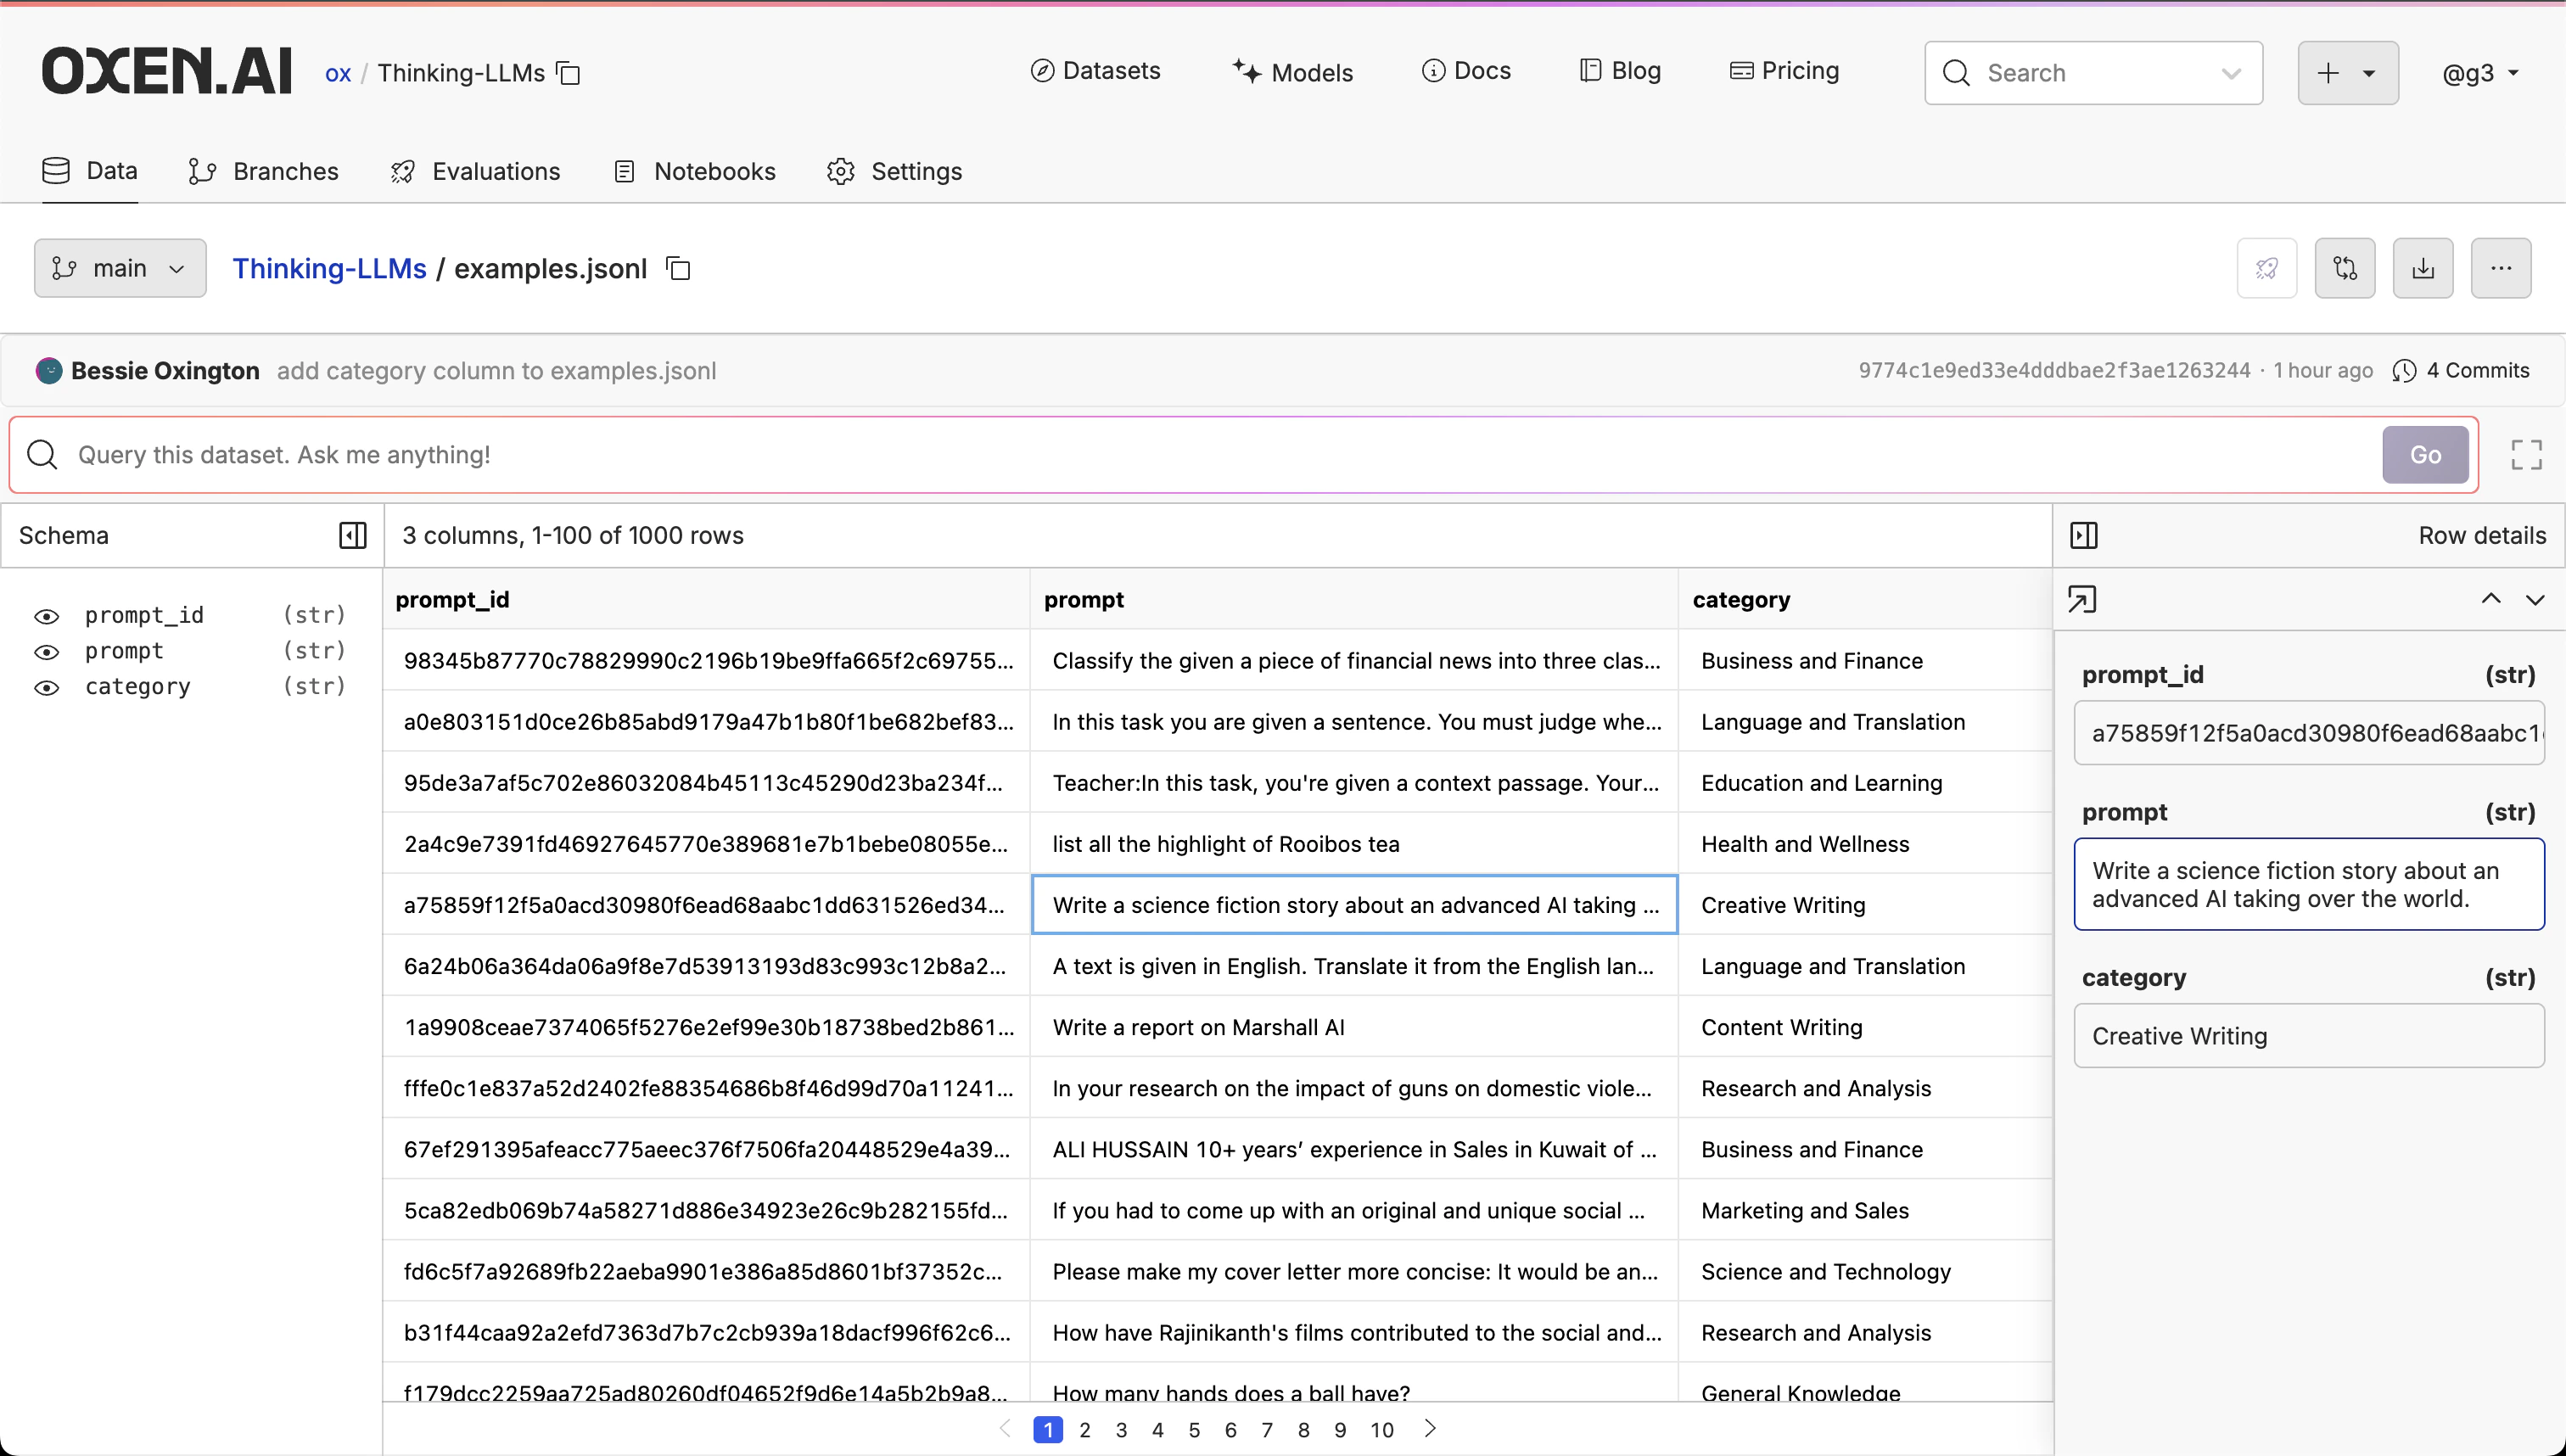Click the dataset query input field
The width and height of the screenshot is (2566, 1456).
(x=1200, y=455)
